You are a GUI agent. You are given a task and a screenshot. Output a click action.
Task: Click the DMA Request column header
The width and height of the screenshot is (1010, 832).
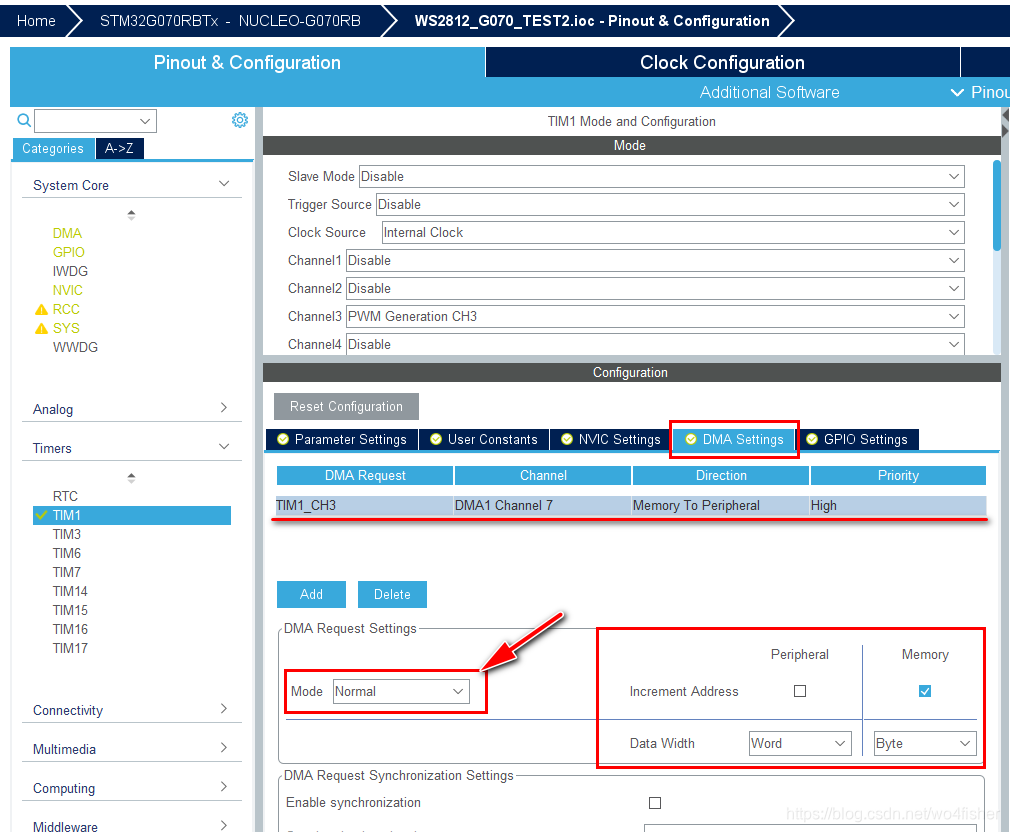(x=365, y=475)
